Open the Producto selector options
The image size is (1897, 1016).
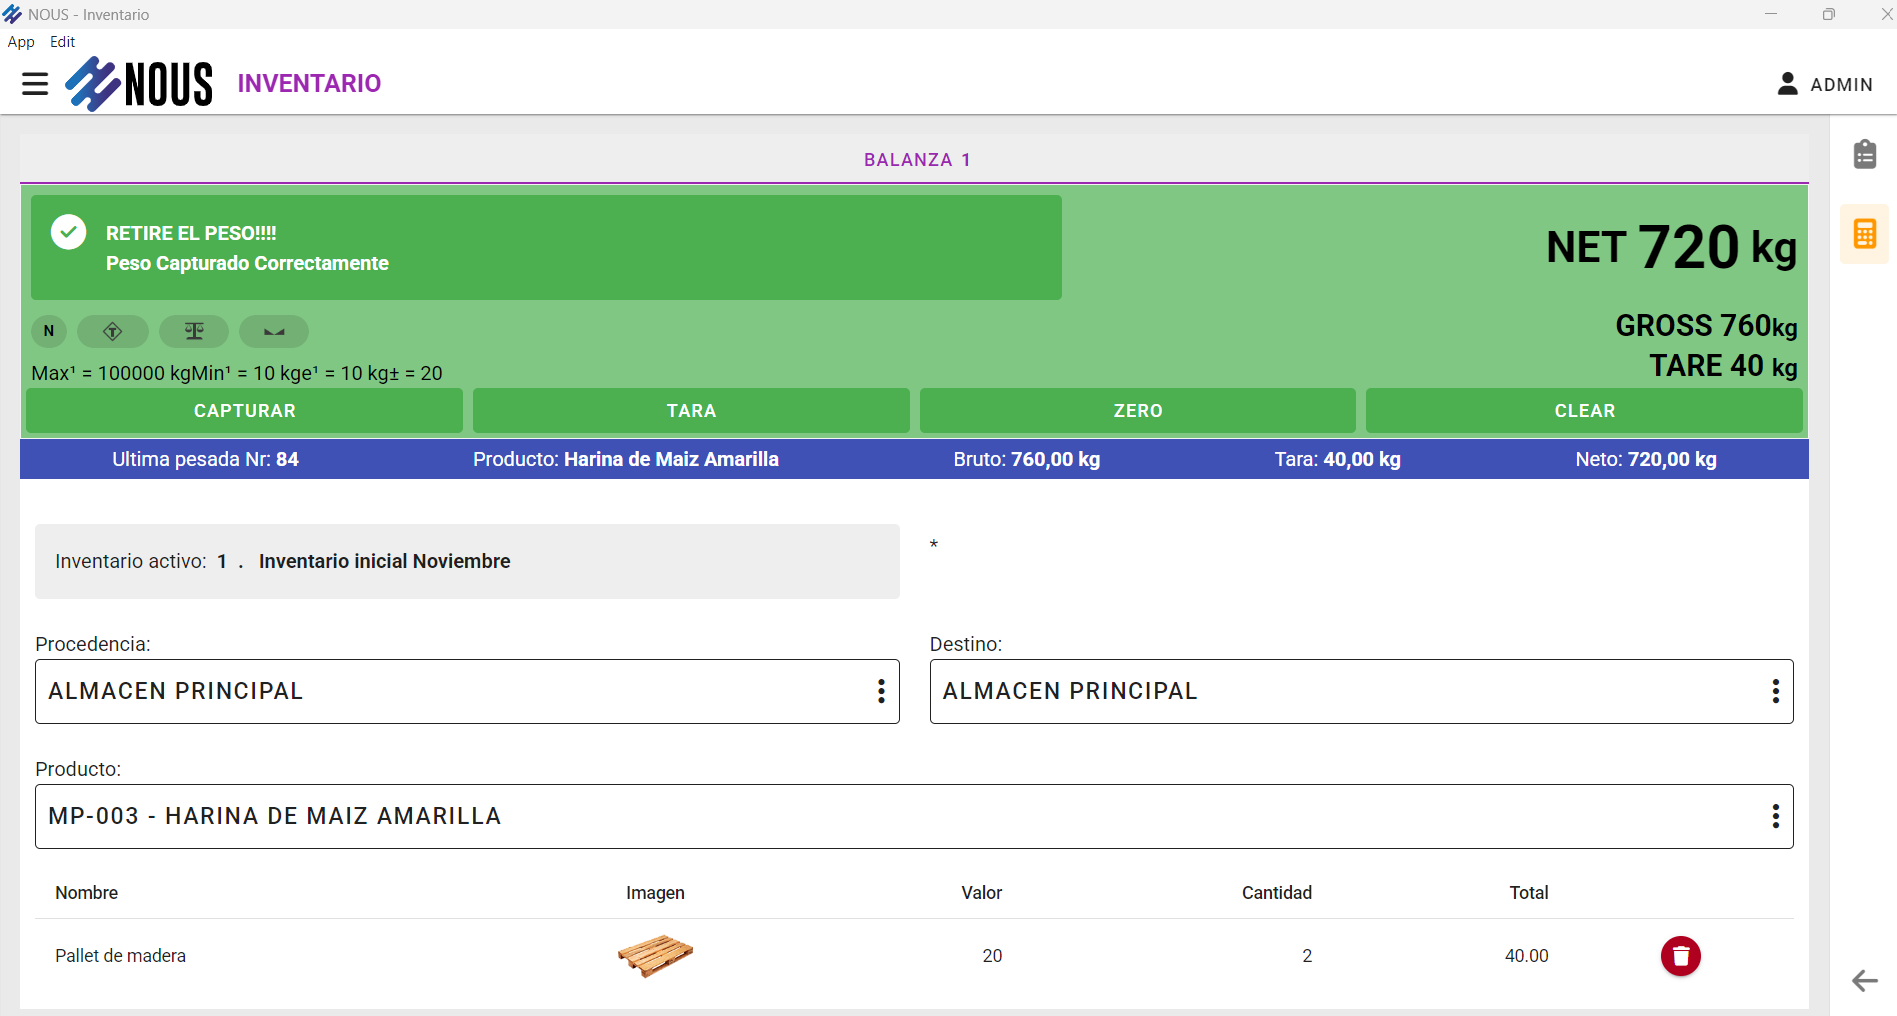tap(1775, 816)
